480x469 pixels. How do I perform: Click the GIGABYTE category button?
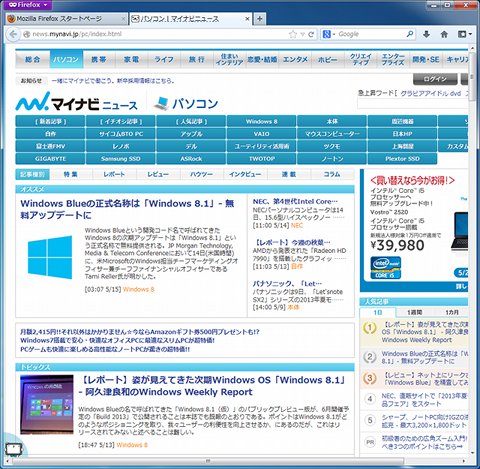50,159
